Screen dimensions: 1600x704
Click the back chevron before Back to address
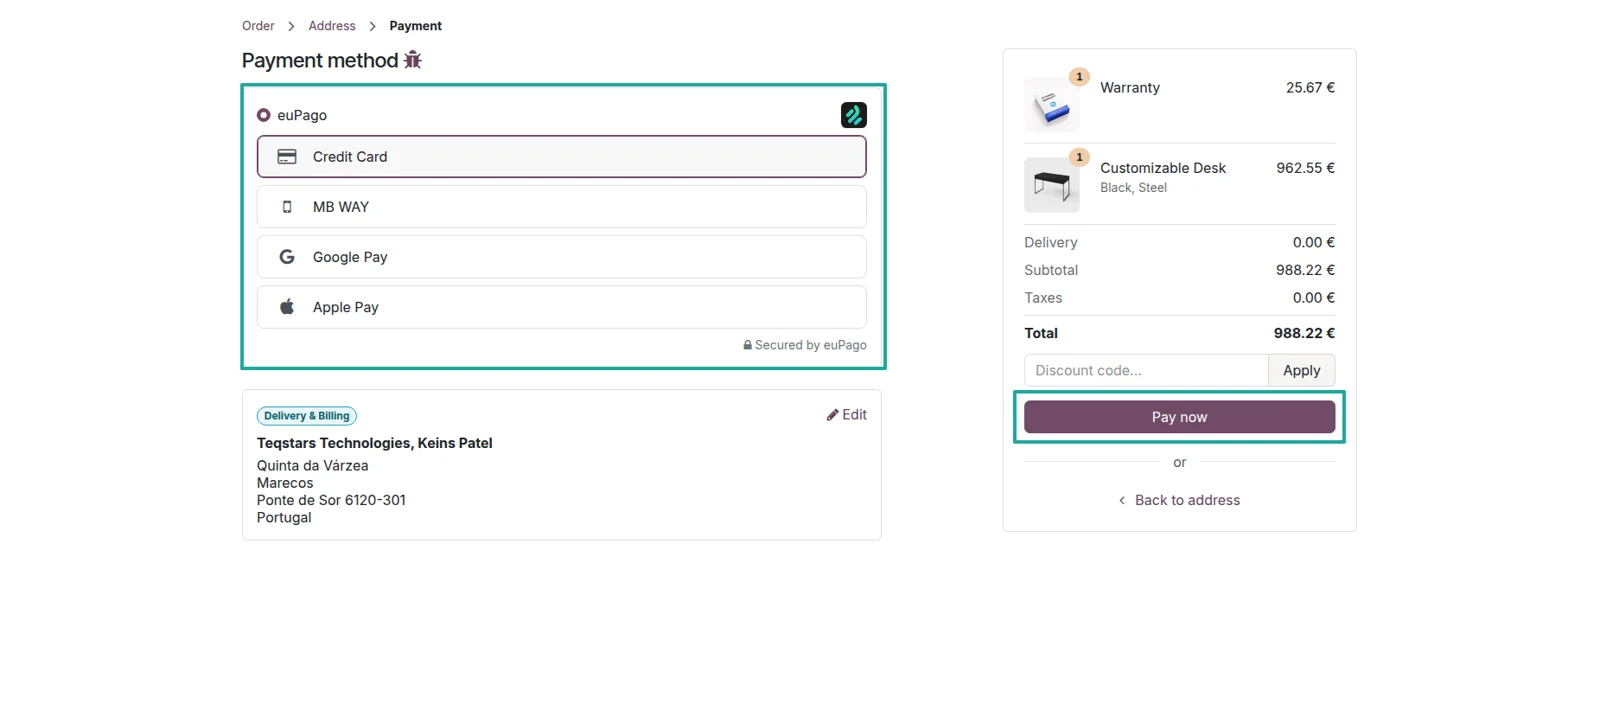[1122, 500]
